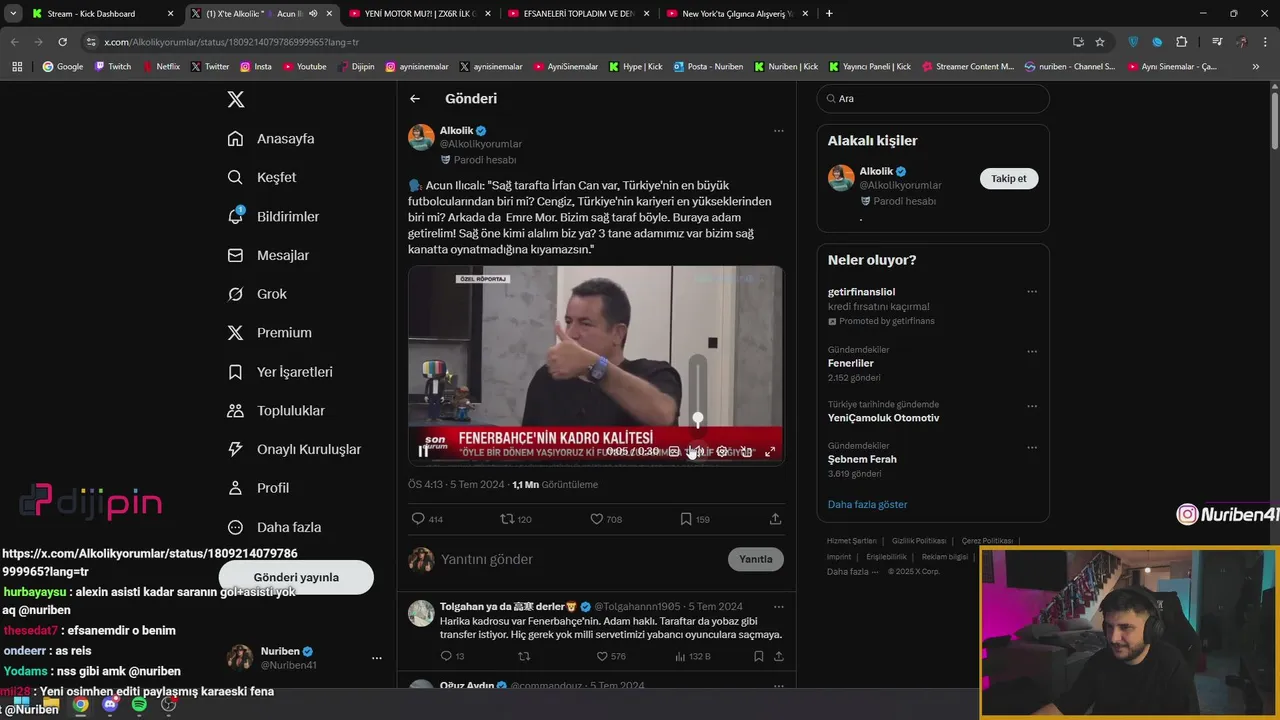Viewport: 1280px width, 720px height.
Task: Click the Profil person icon
Action: [x=235, y=488]
